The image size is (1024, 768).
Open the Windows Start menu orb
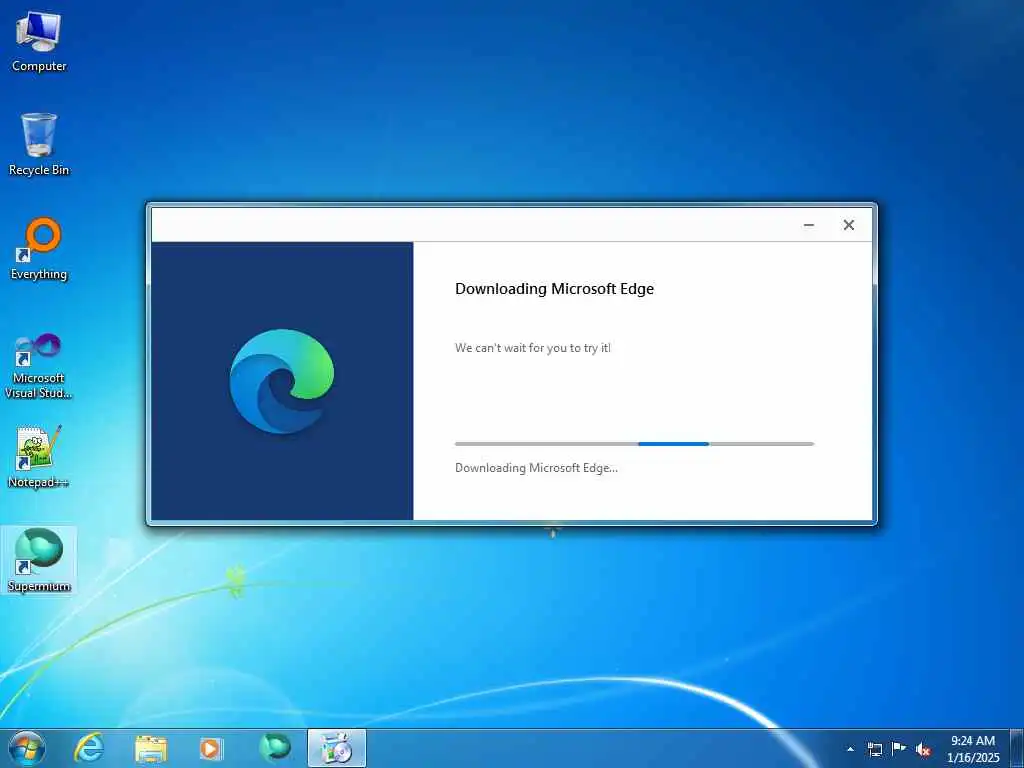[27, 748]
